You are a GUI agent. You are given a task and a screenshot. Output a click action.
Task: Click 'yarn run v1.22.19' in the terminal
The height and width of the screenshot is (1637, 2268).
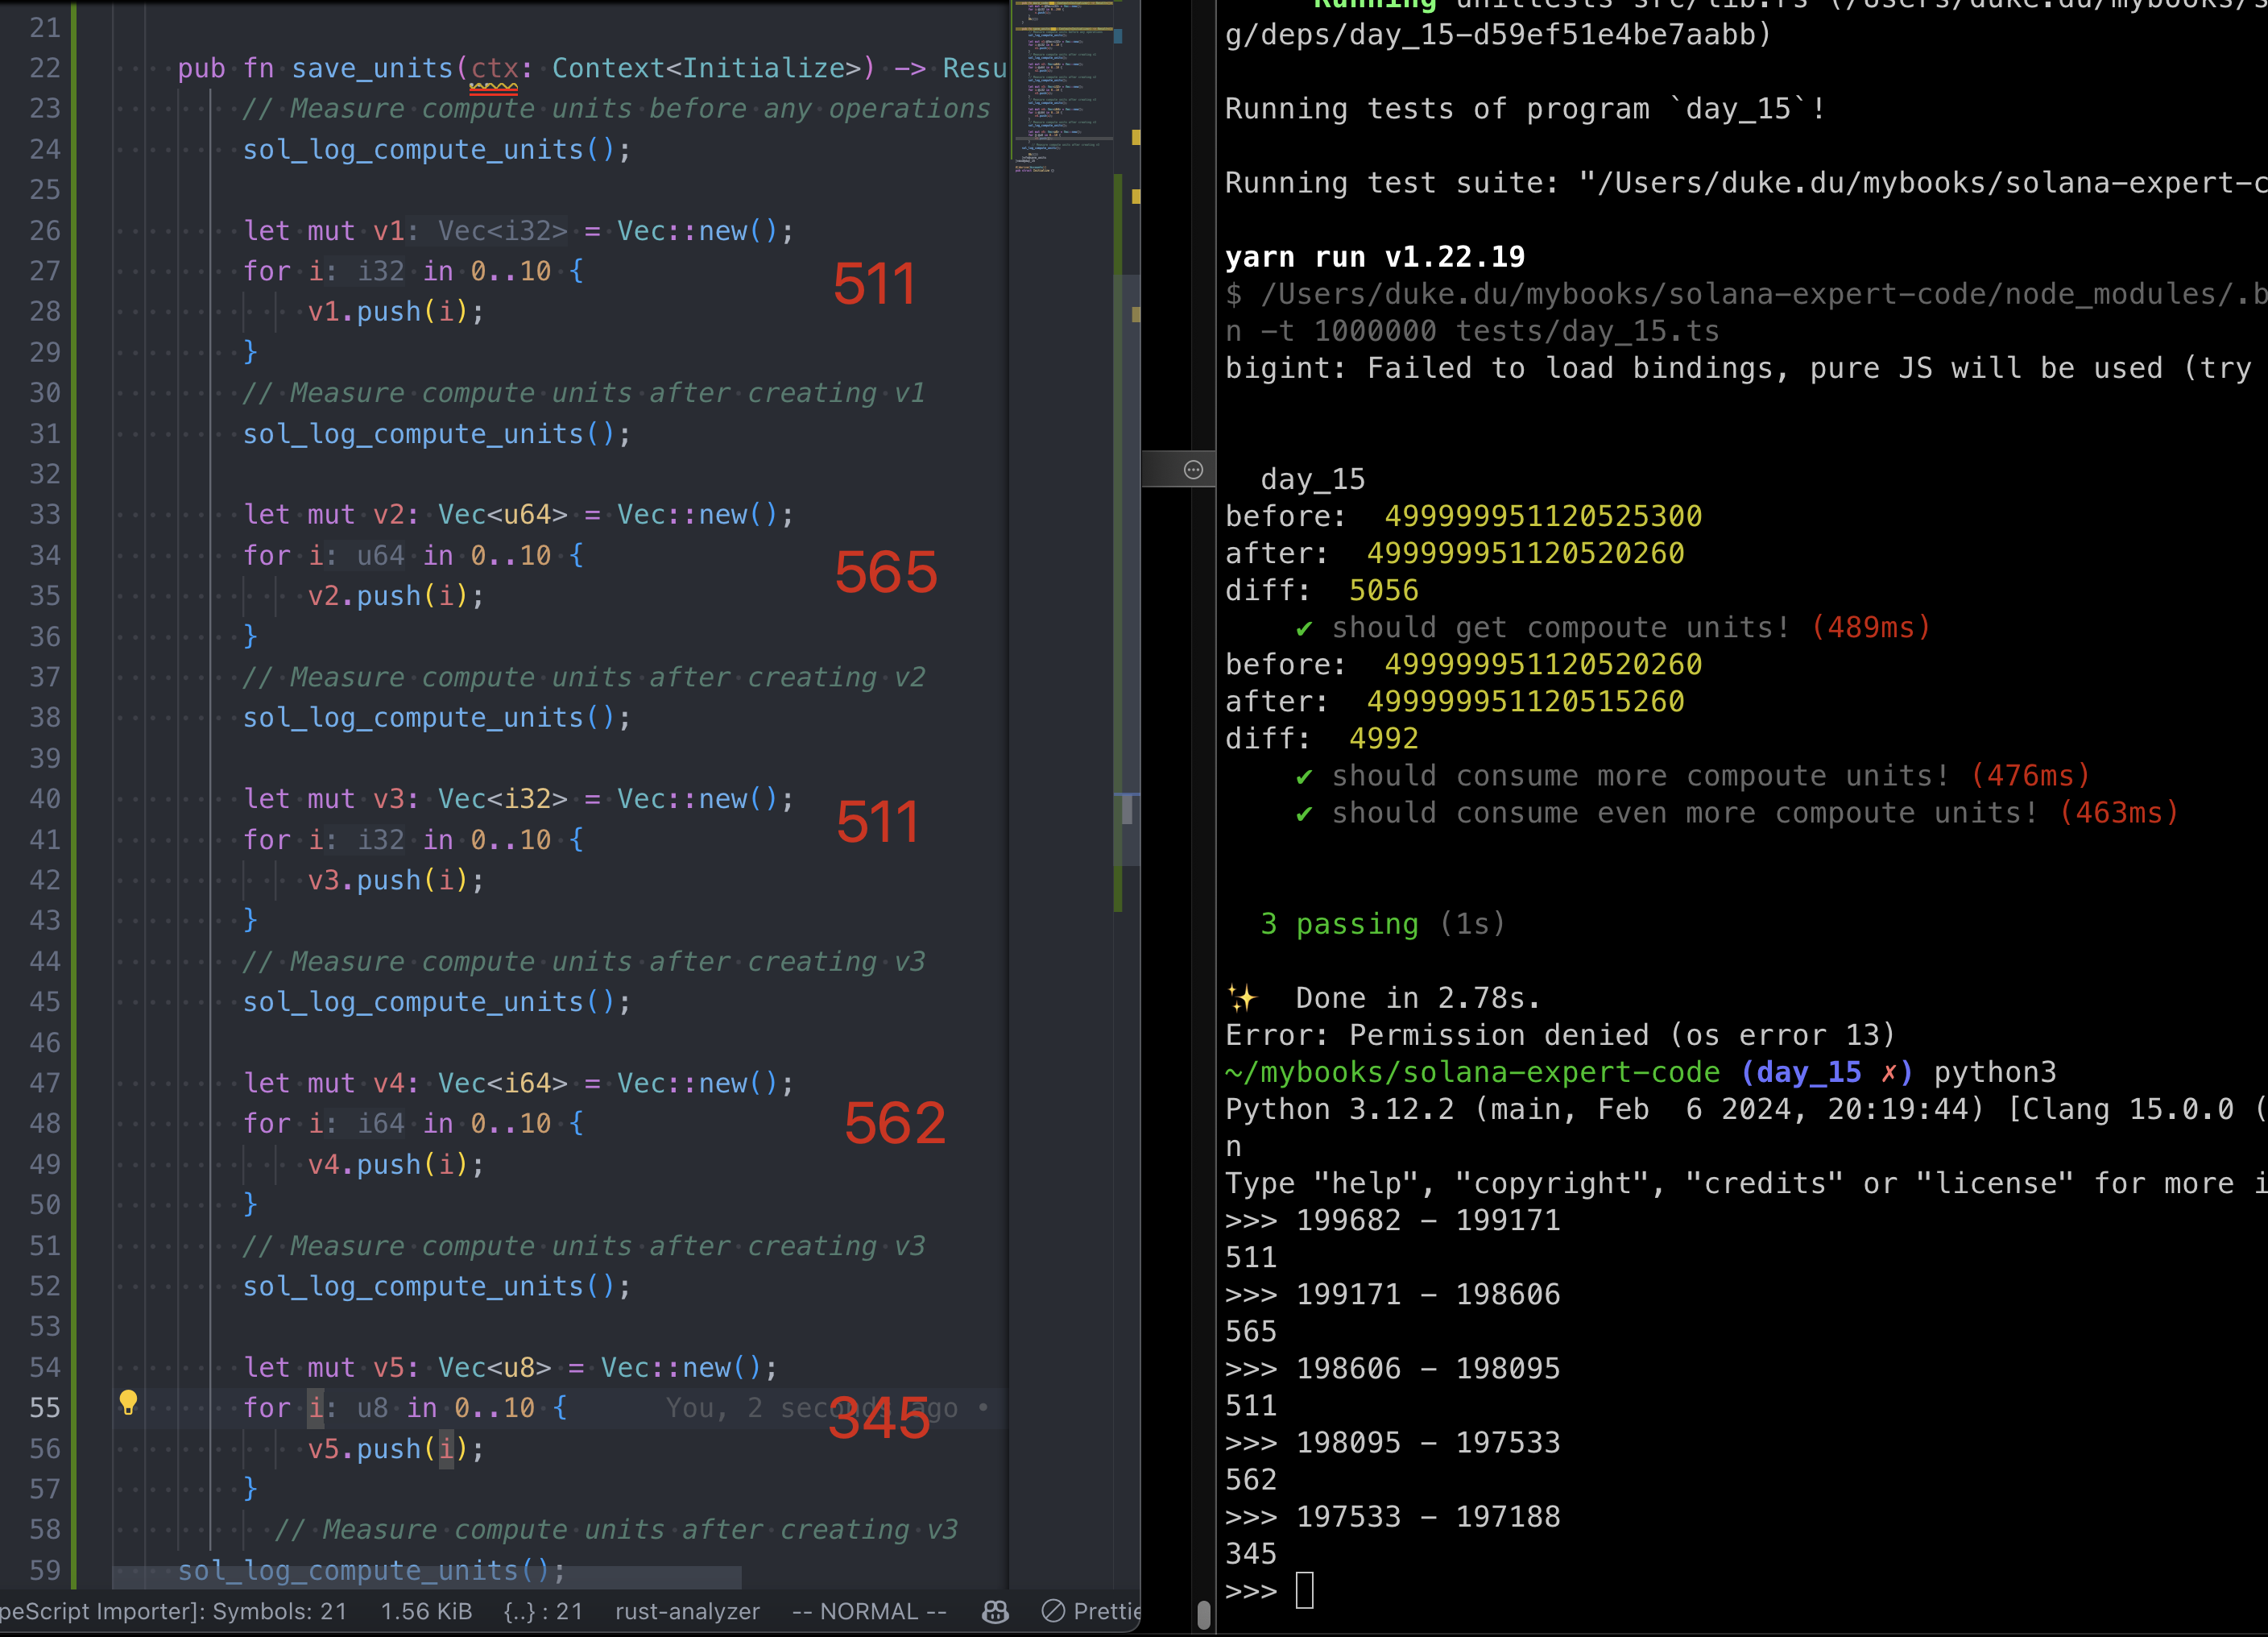[x=1375, y=257]
